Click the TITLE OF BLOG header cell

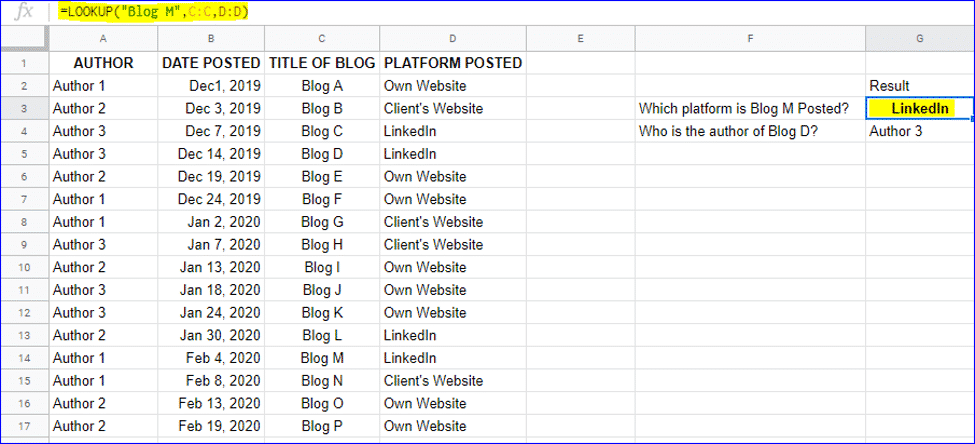[x=321, y=63]
